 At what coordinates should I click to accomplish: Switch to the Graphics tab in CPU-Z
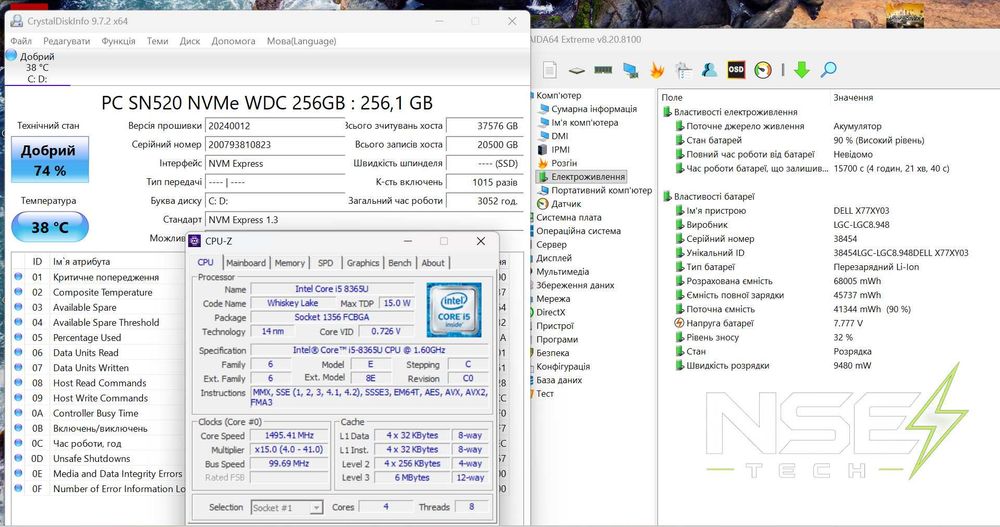tap(363, 263)
